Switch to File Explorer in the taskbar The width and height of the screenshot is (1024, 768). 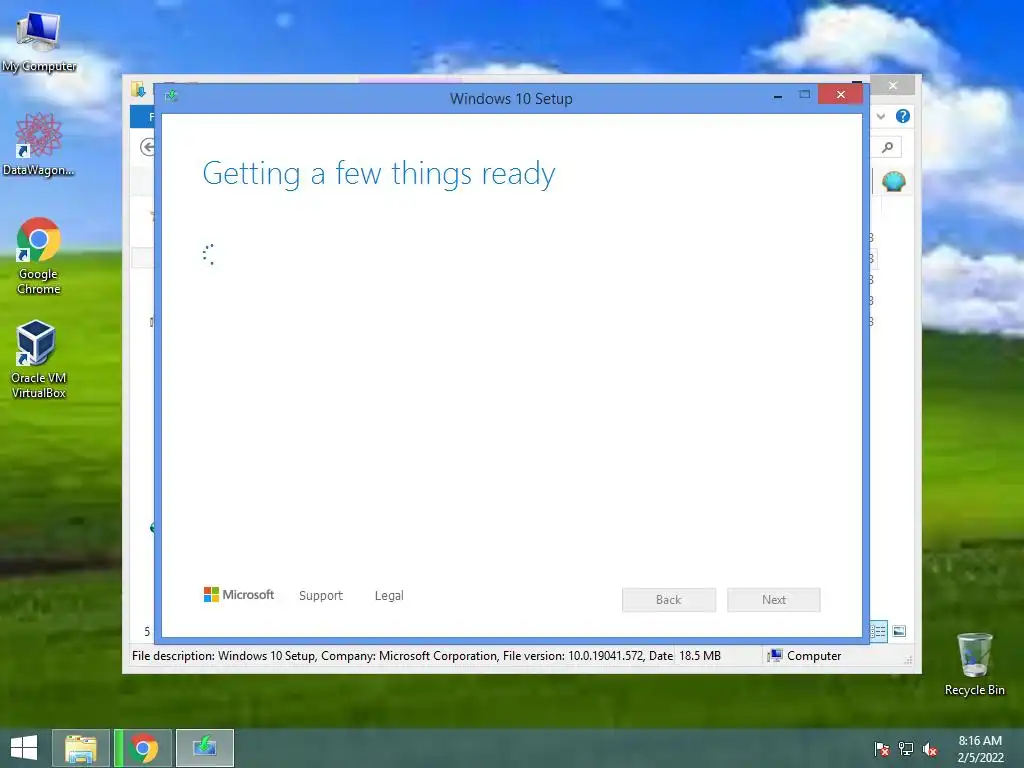click(x=81, y=748)
